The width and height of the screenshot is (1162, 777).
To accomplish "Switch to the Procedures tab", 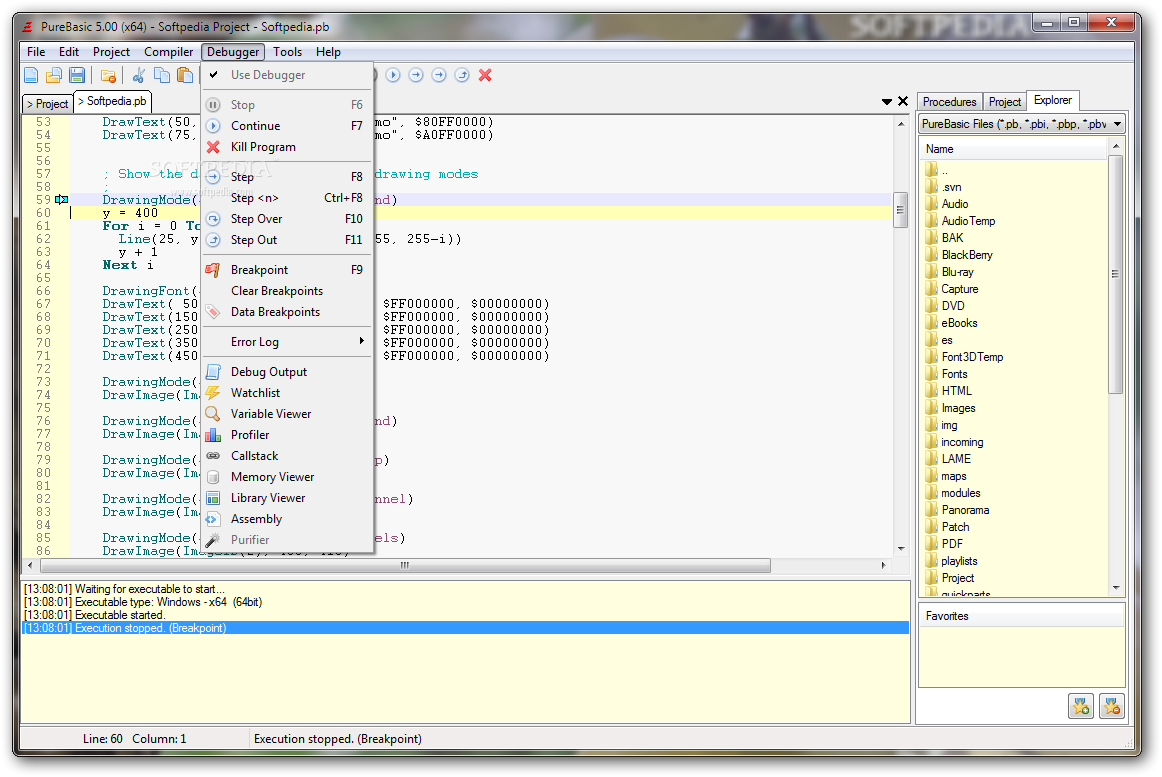I will point(949,102).
